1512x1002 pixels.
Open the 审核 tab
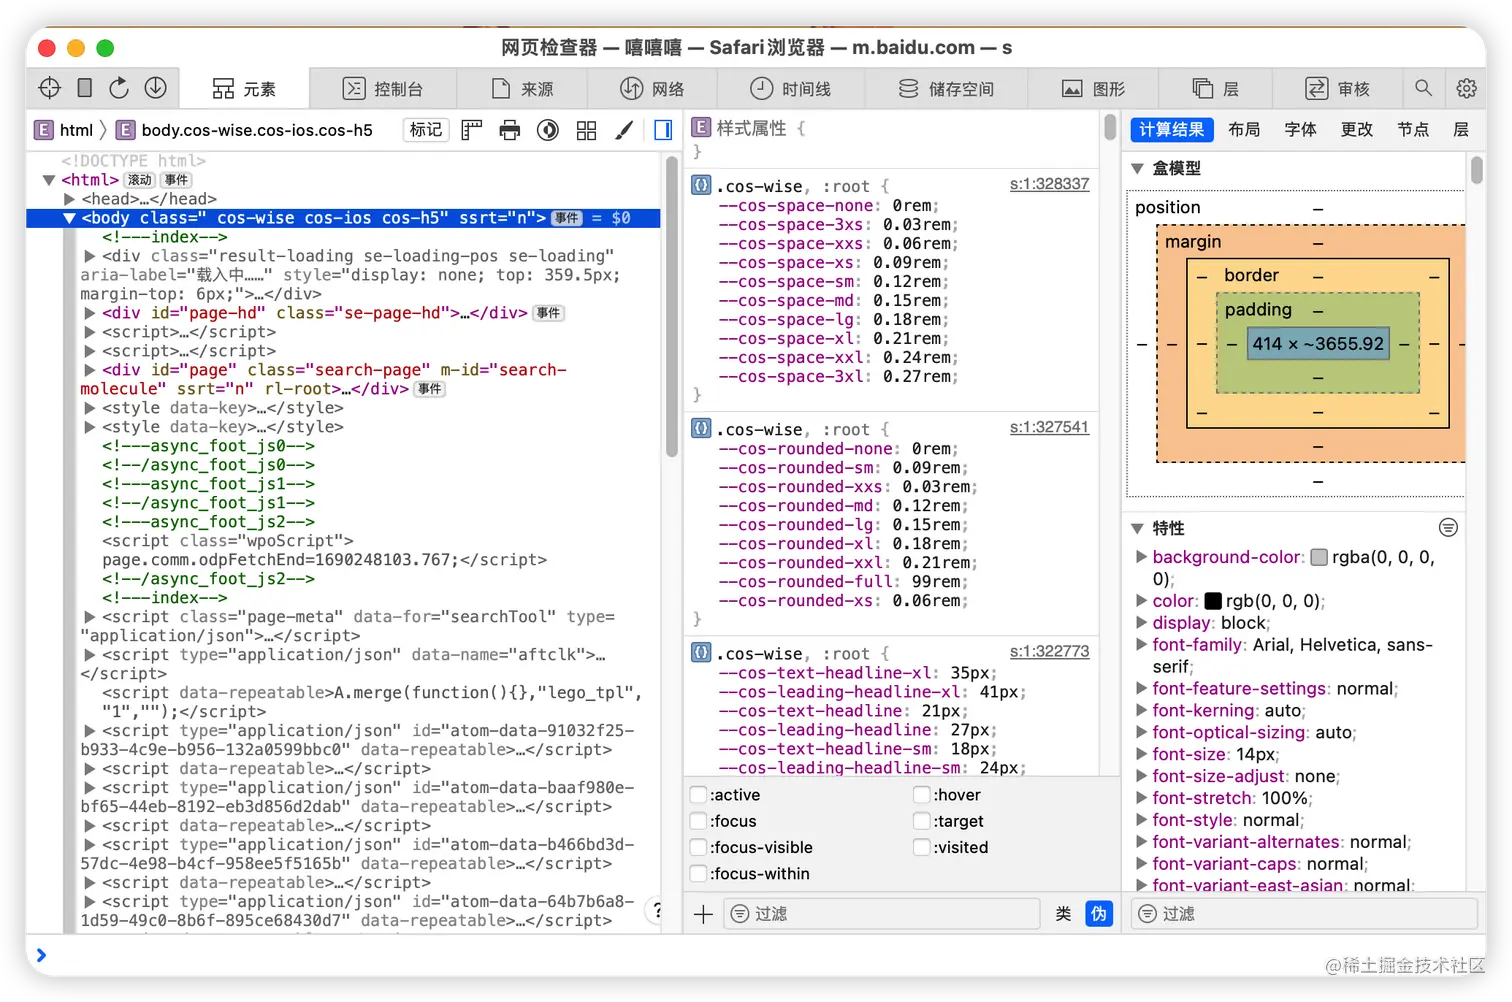[x=1338, y=88]
